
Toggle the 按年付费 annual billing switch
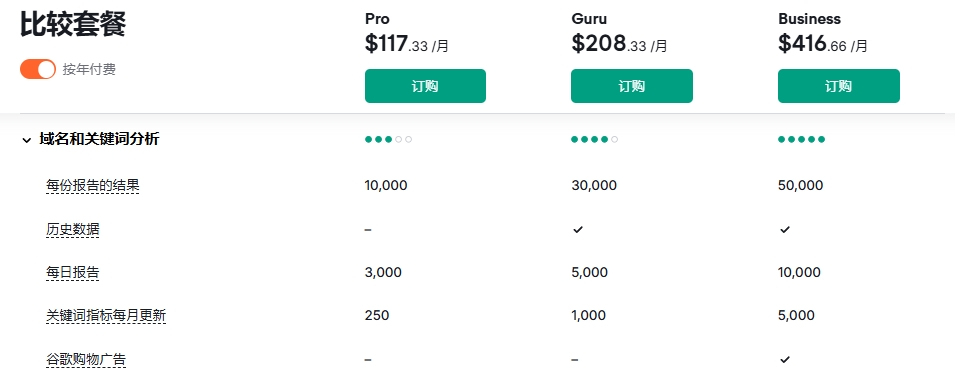click(x=38, y=69)
